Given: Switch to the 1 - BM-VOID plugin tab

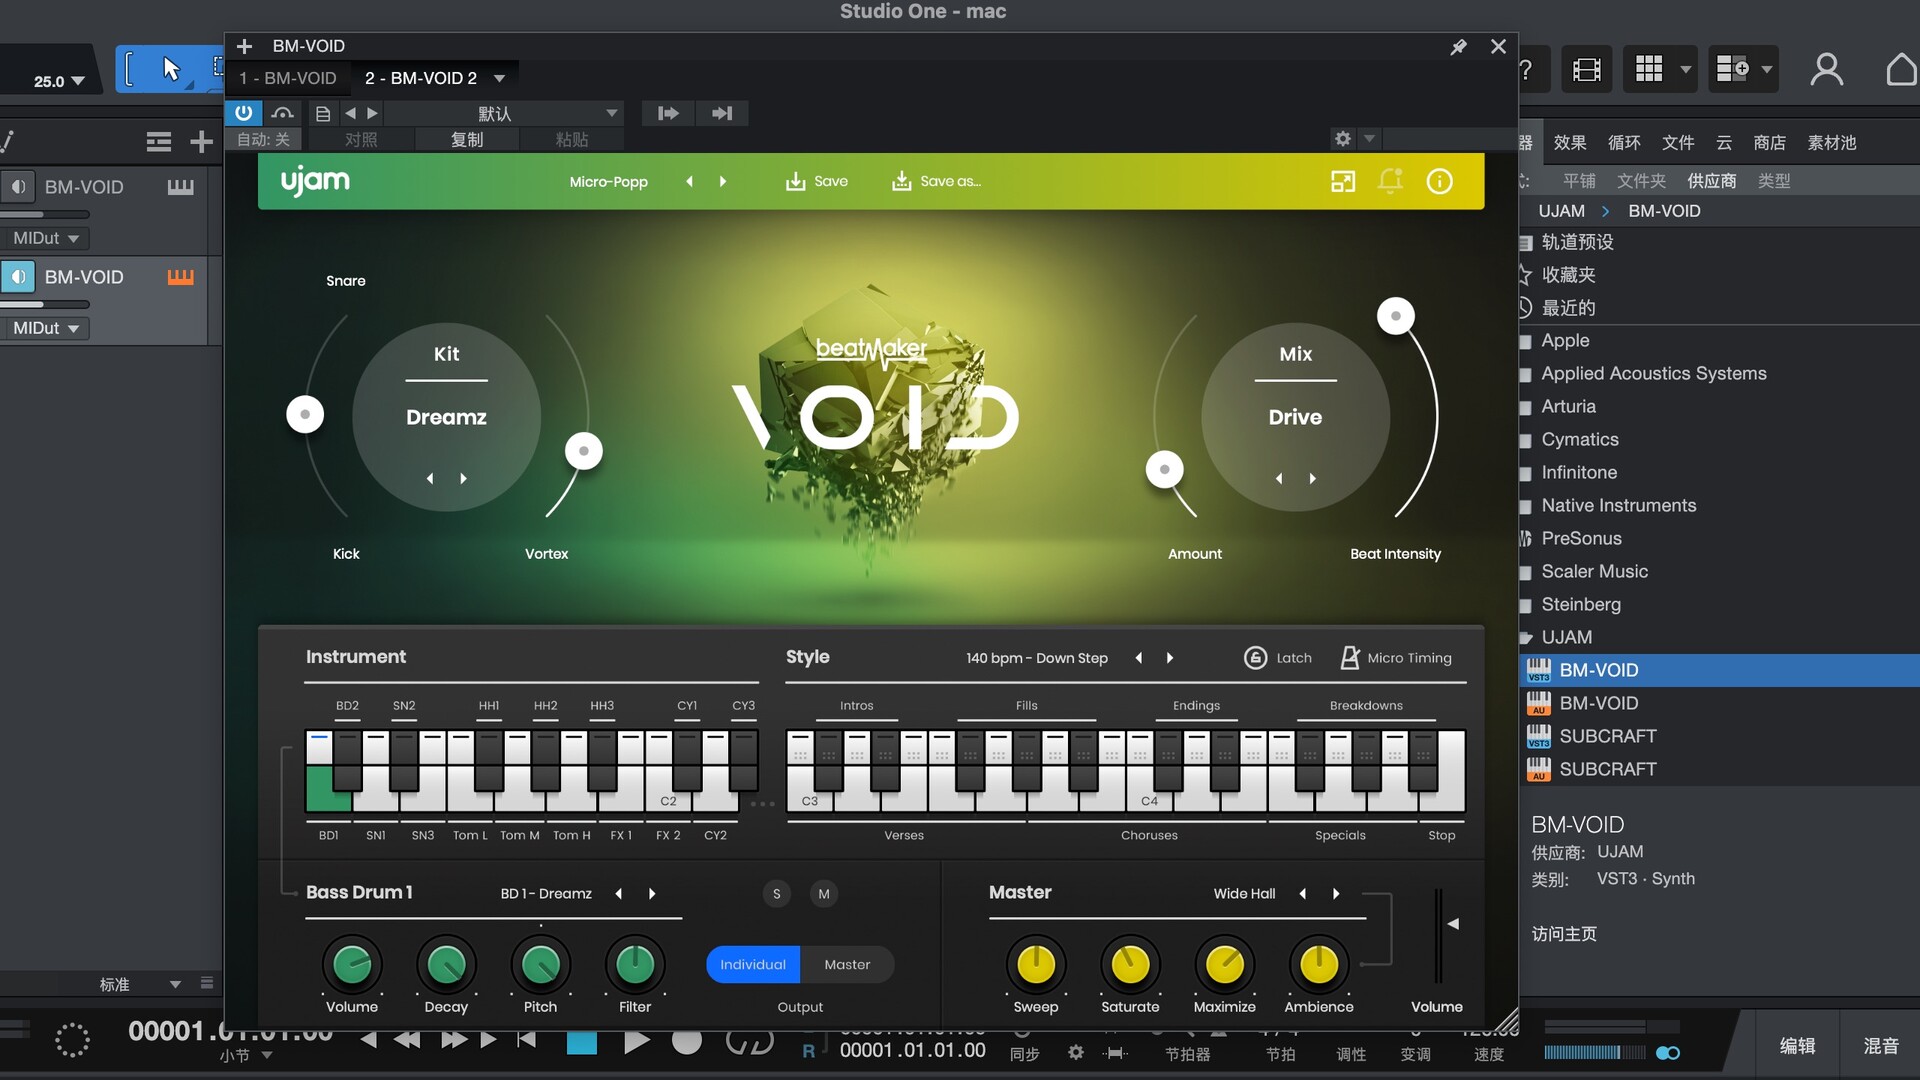Looking at the screenshot, I should (288, 78).
